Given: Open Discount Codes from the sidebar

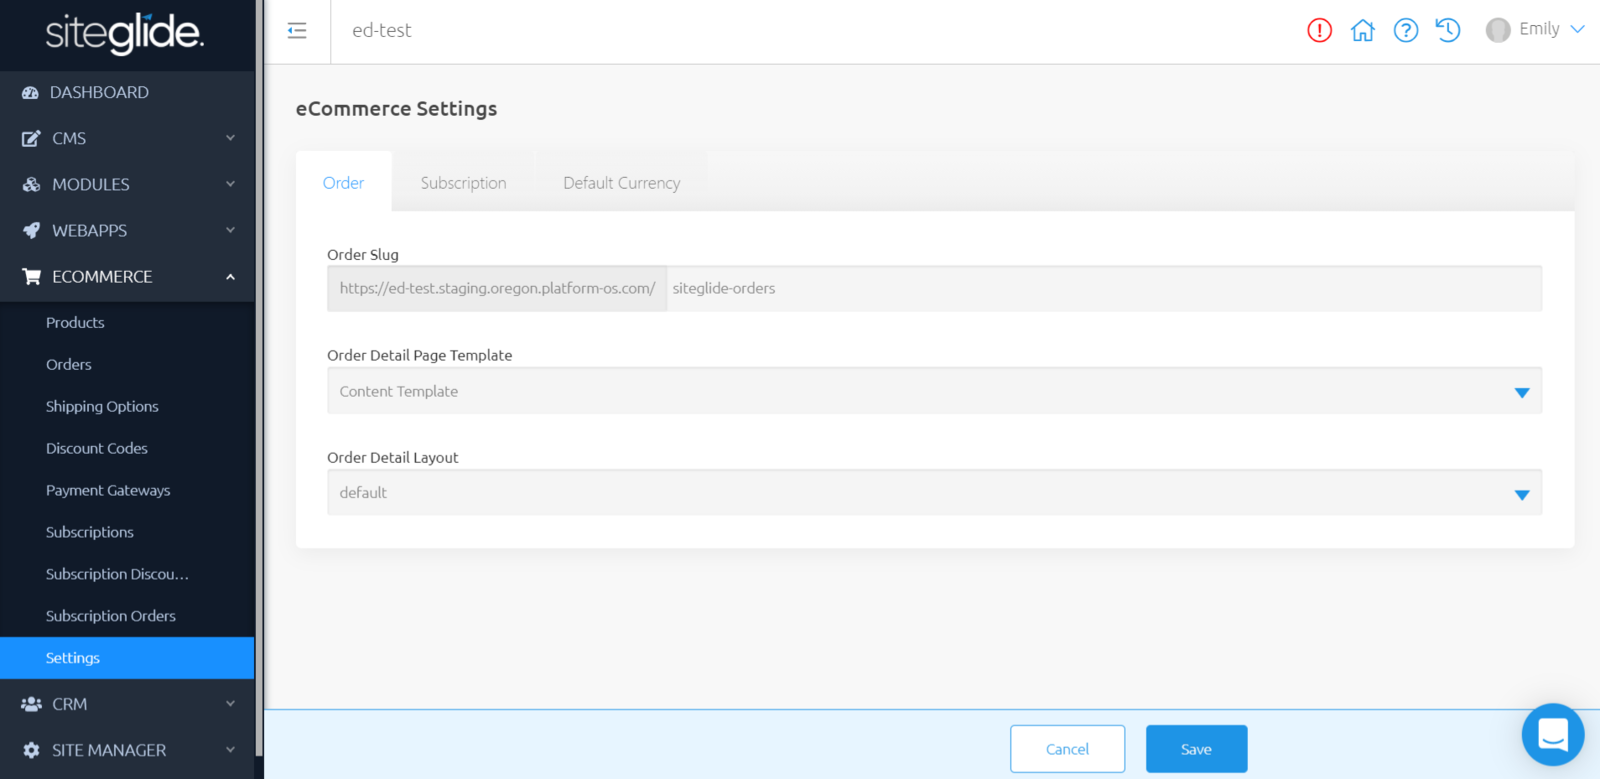Looking at the screenshot, I should click(x=97, y=448).
